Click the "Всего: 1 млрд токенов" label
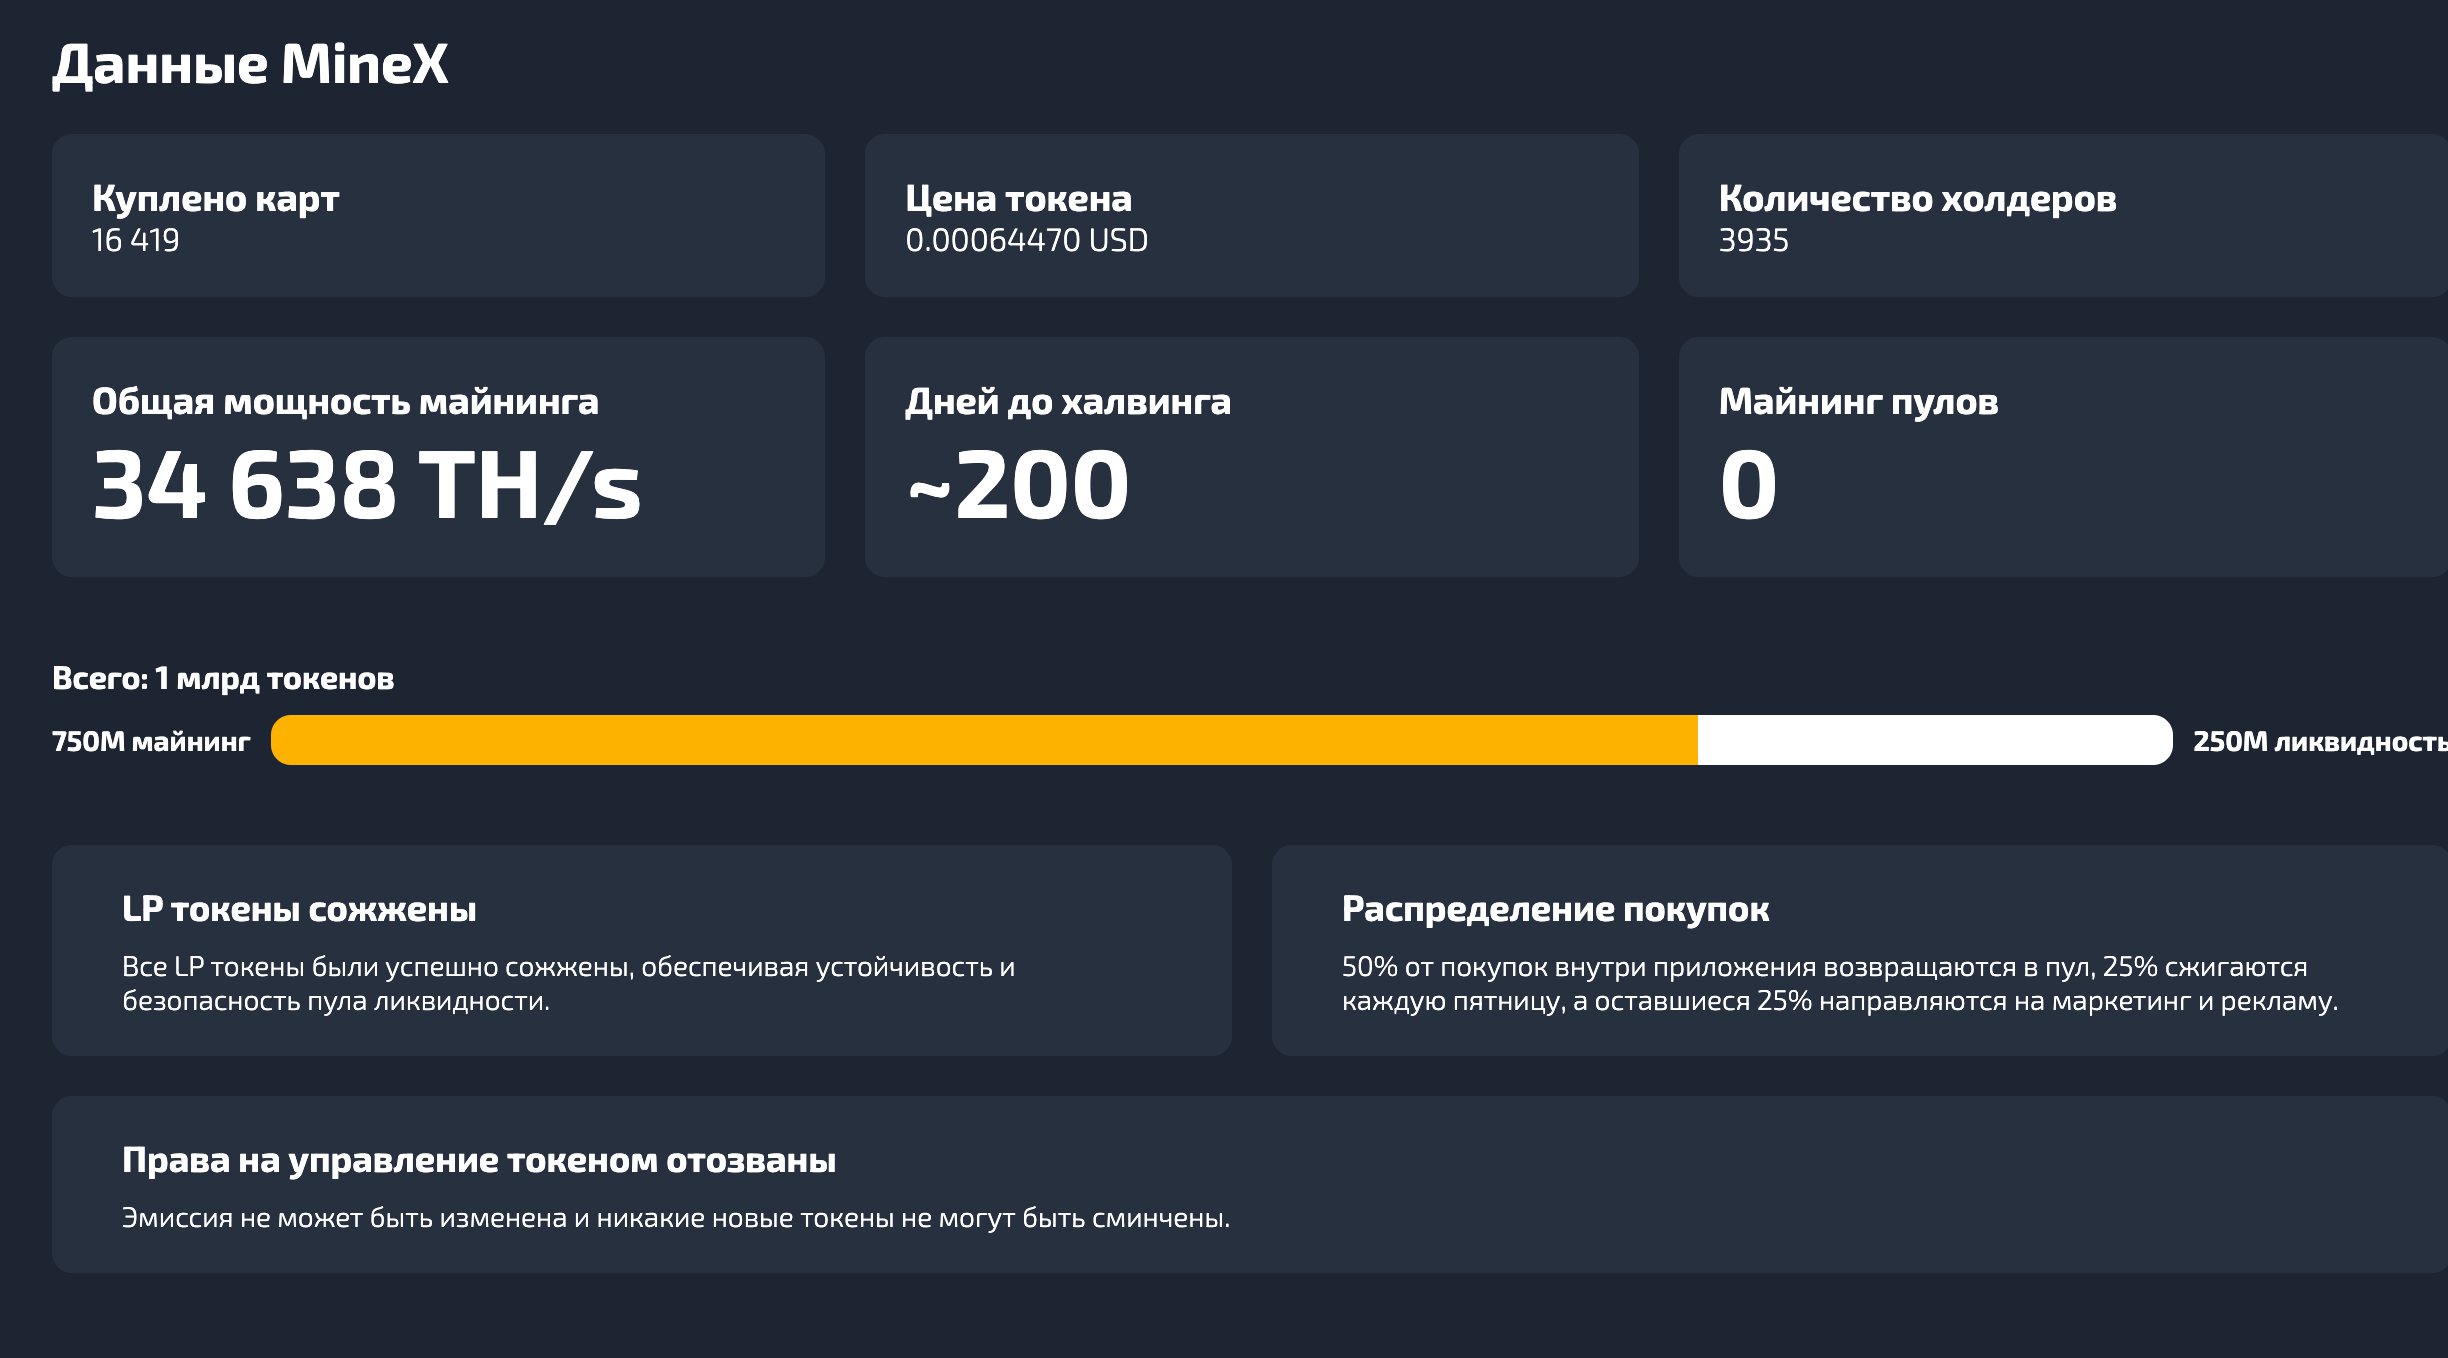 click(x=223, y=679)
